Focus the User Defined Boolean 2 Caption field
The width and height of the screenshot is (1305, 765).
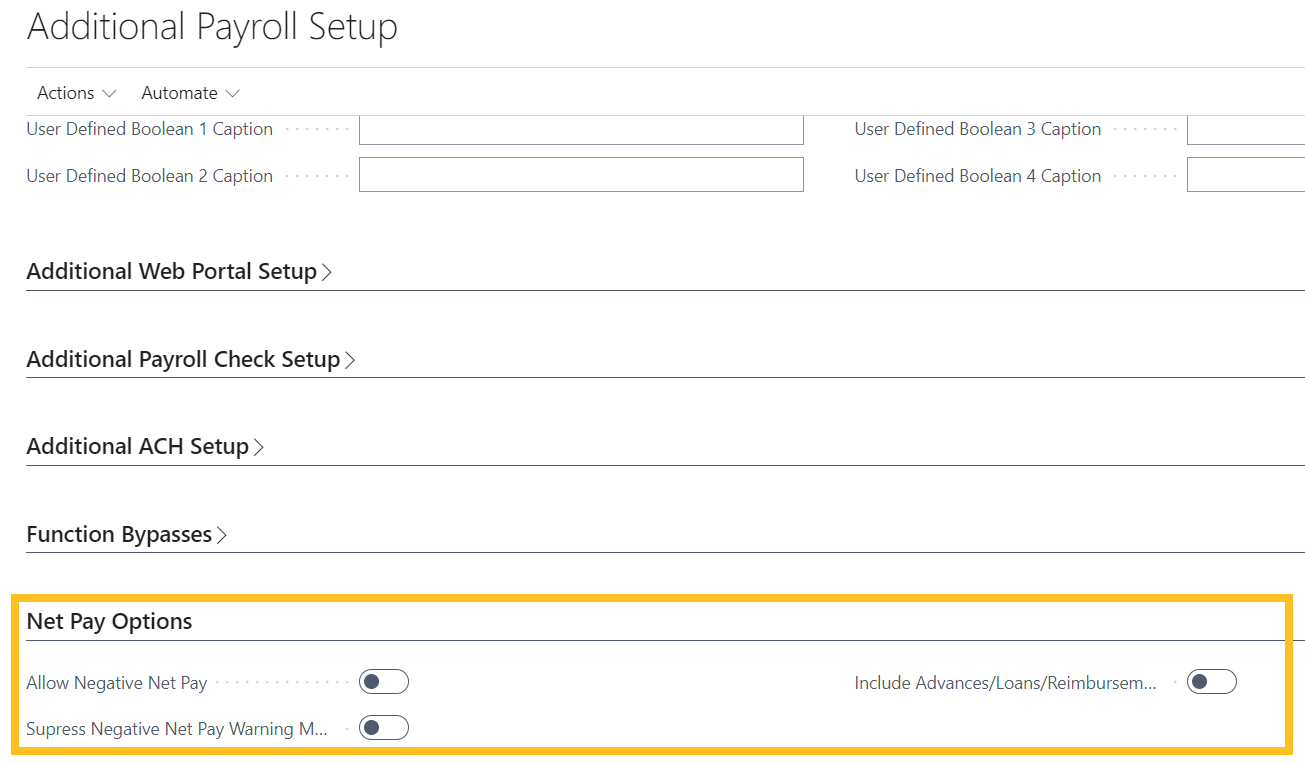pos(581,175)
